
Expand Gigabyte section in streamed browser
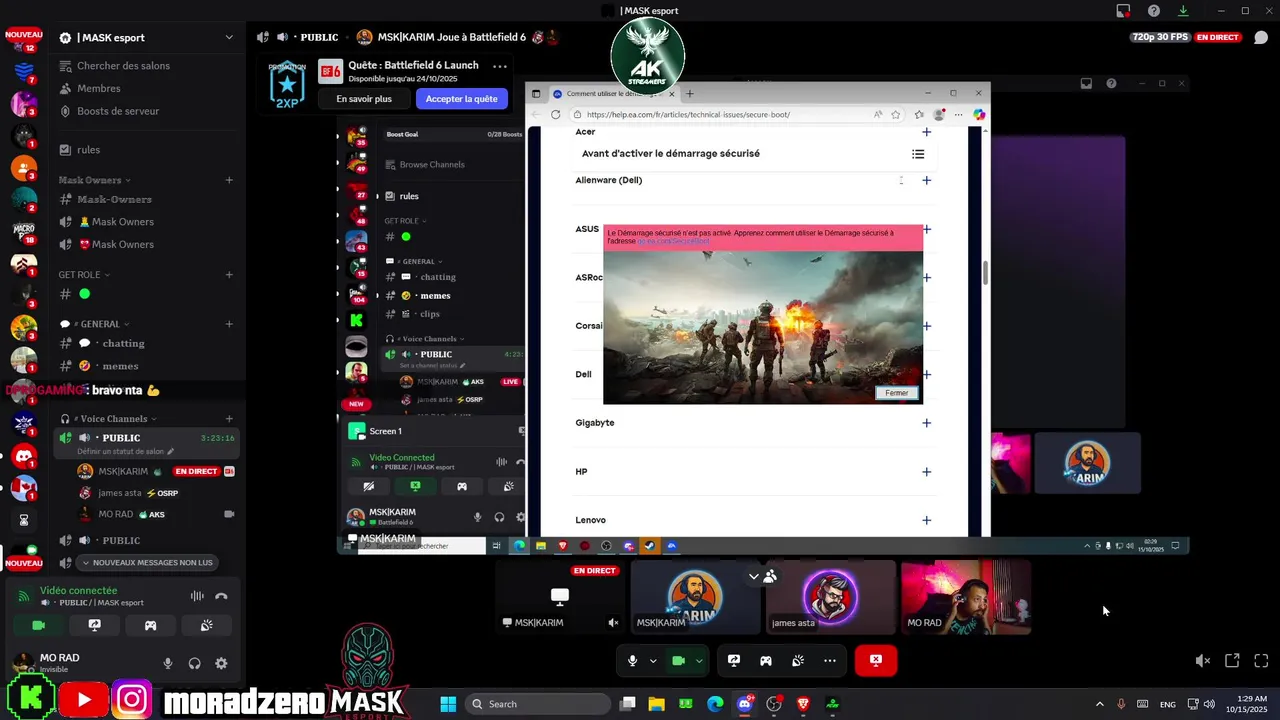tap(926, 423)
